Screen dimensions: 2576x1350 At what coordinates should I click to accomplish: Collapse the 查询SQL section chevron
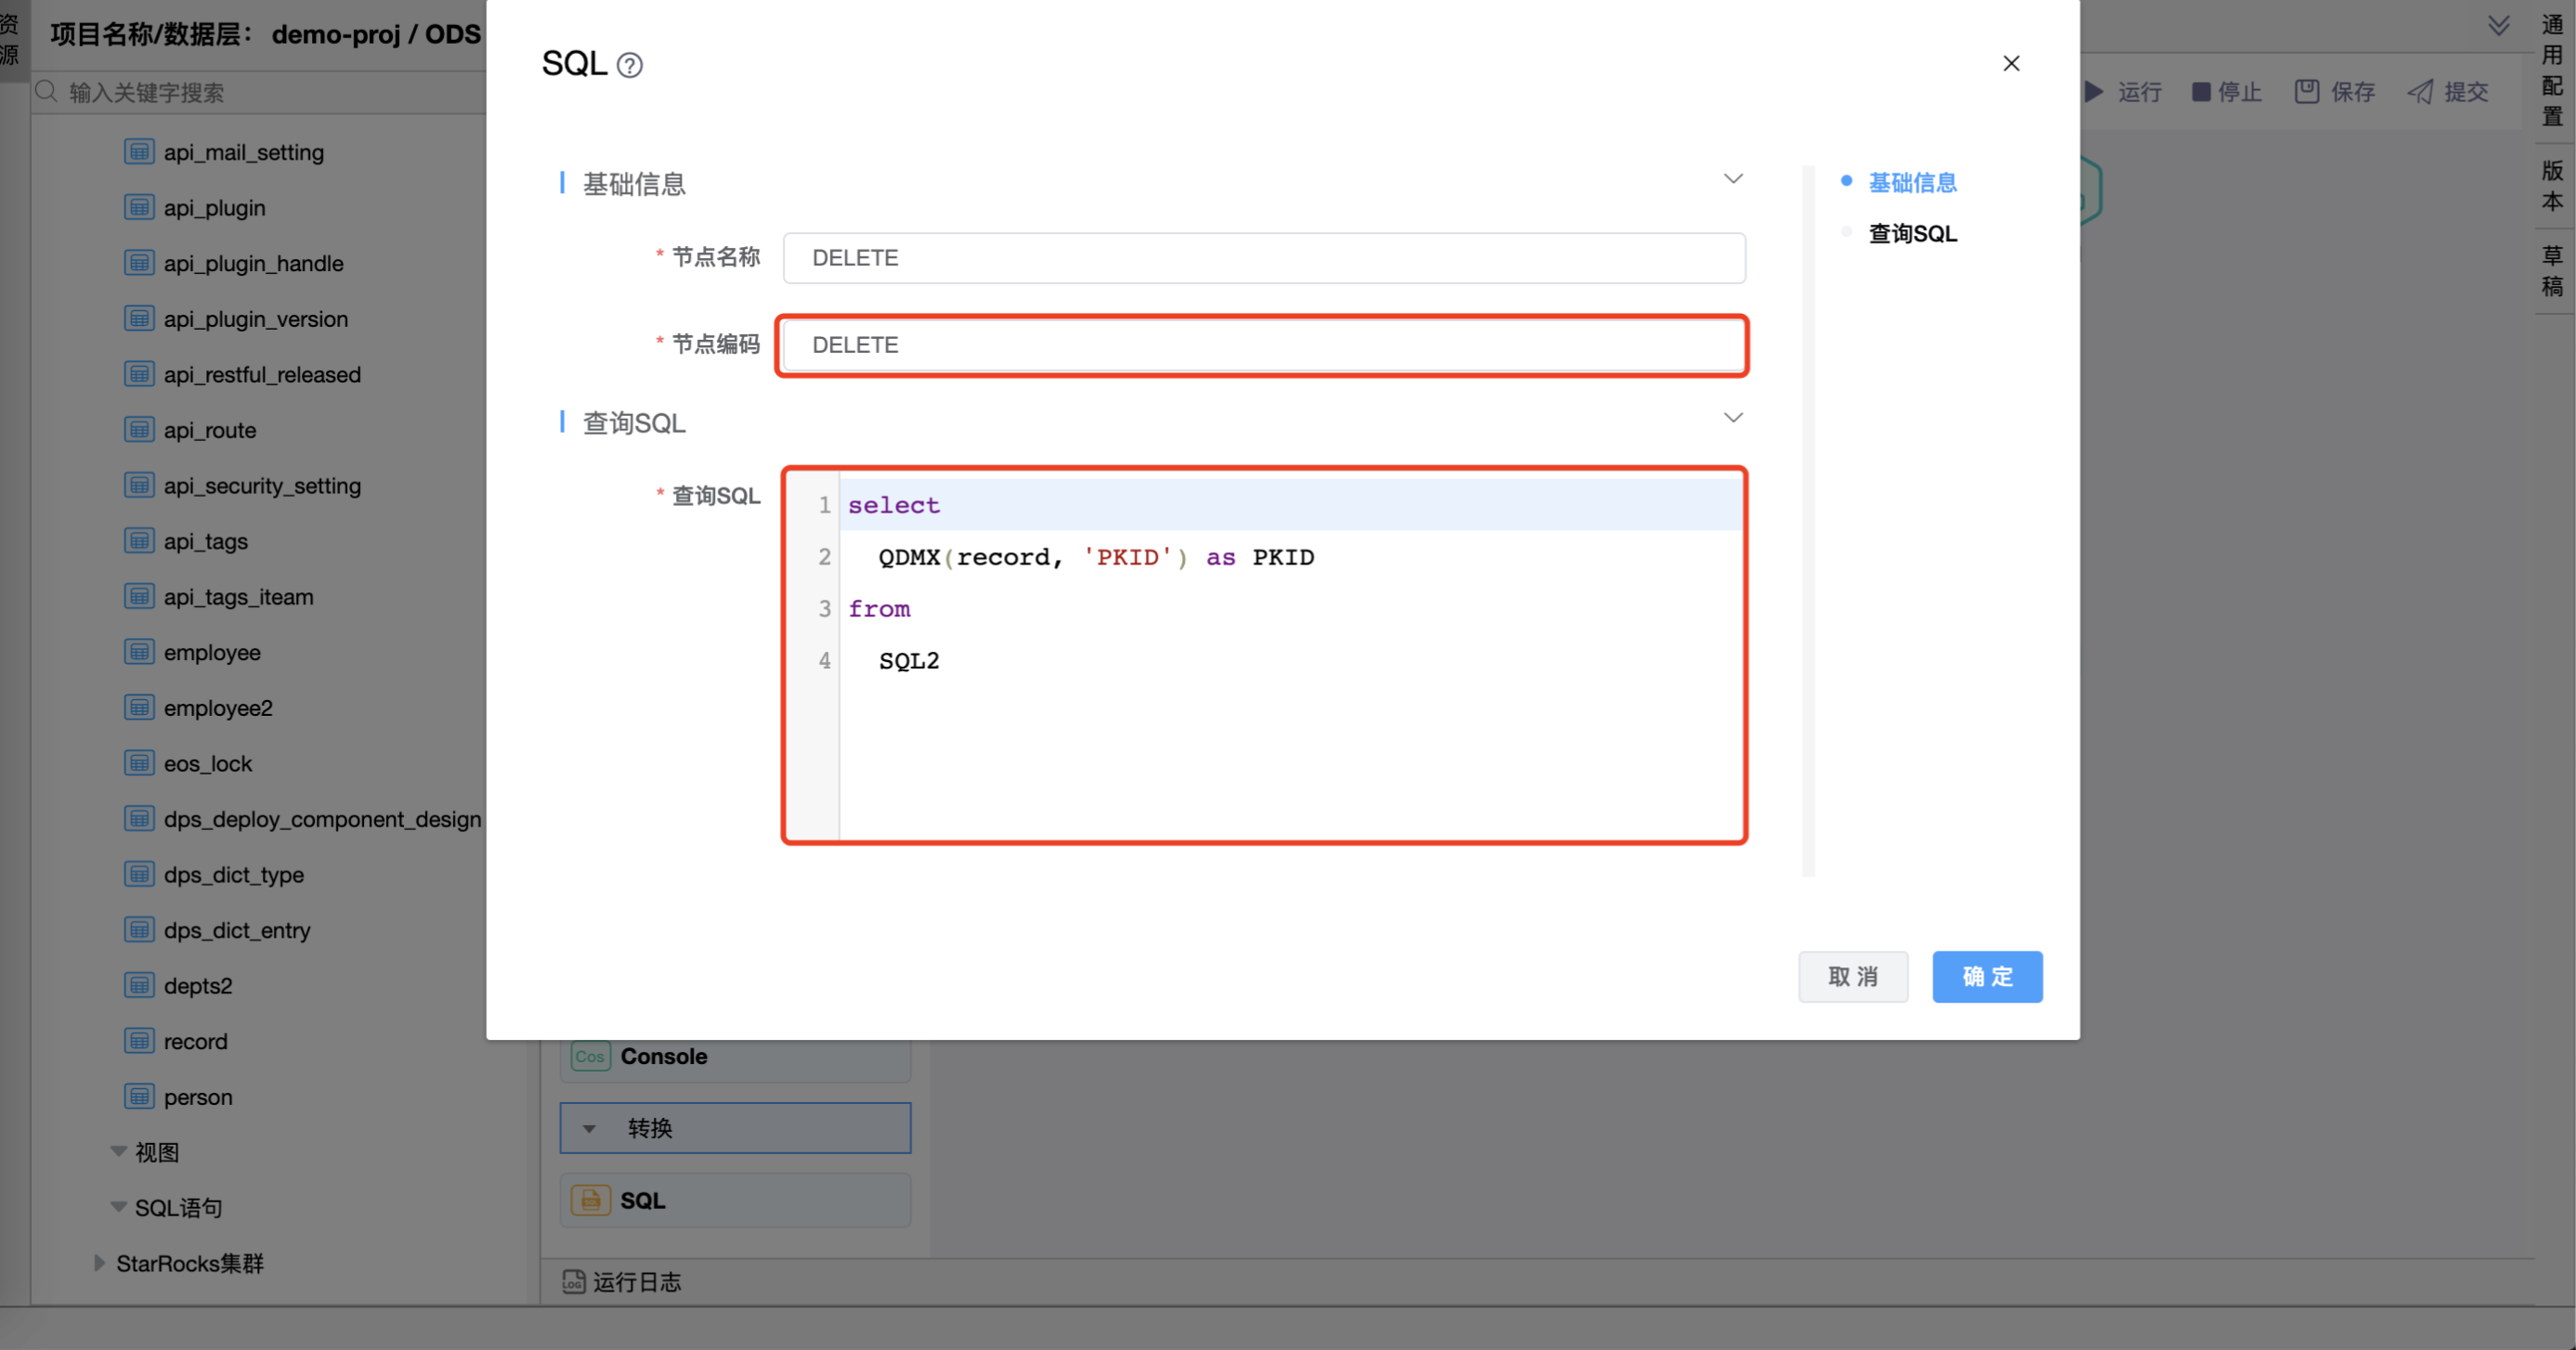coord(1733,418)
